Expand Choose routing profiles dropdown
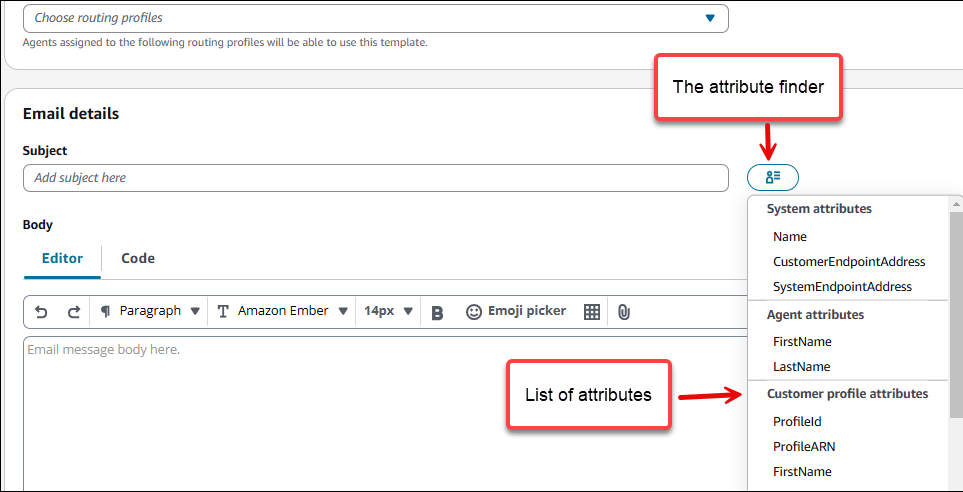Screen dimensions: 963x492 [375, 18]
